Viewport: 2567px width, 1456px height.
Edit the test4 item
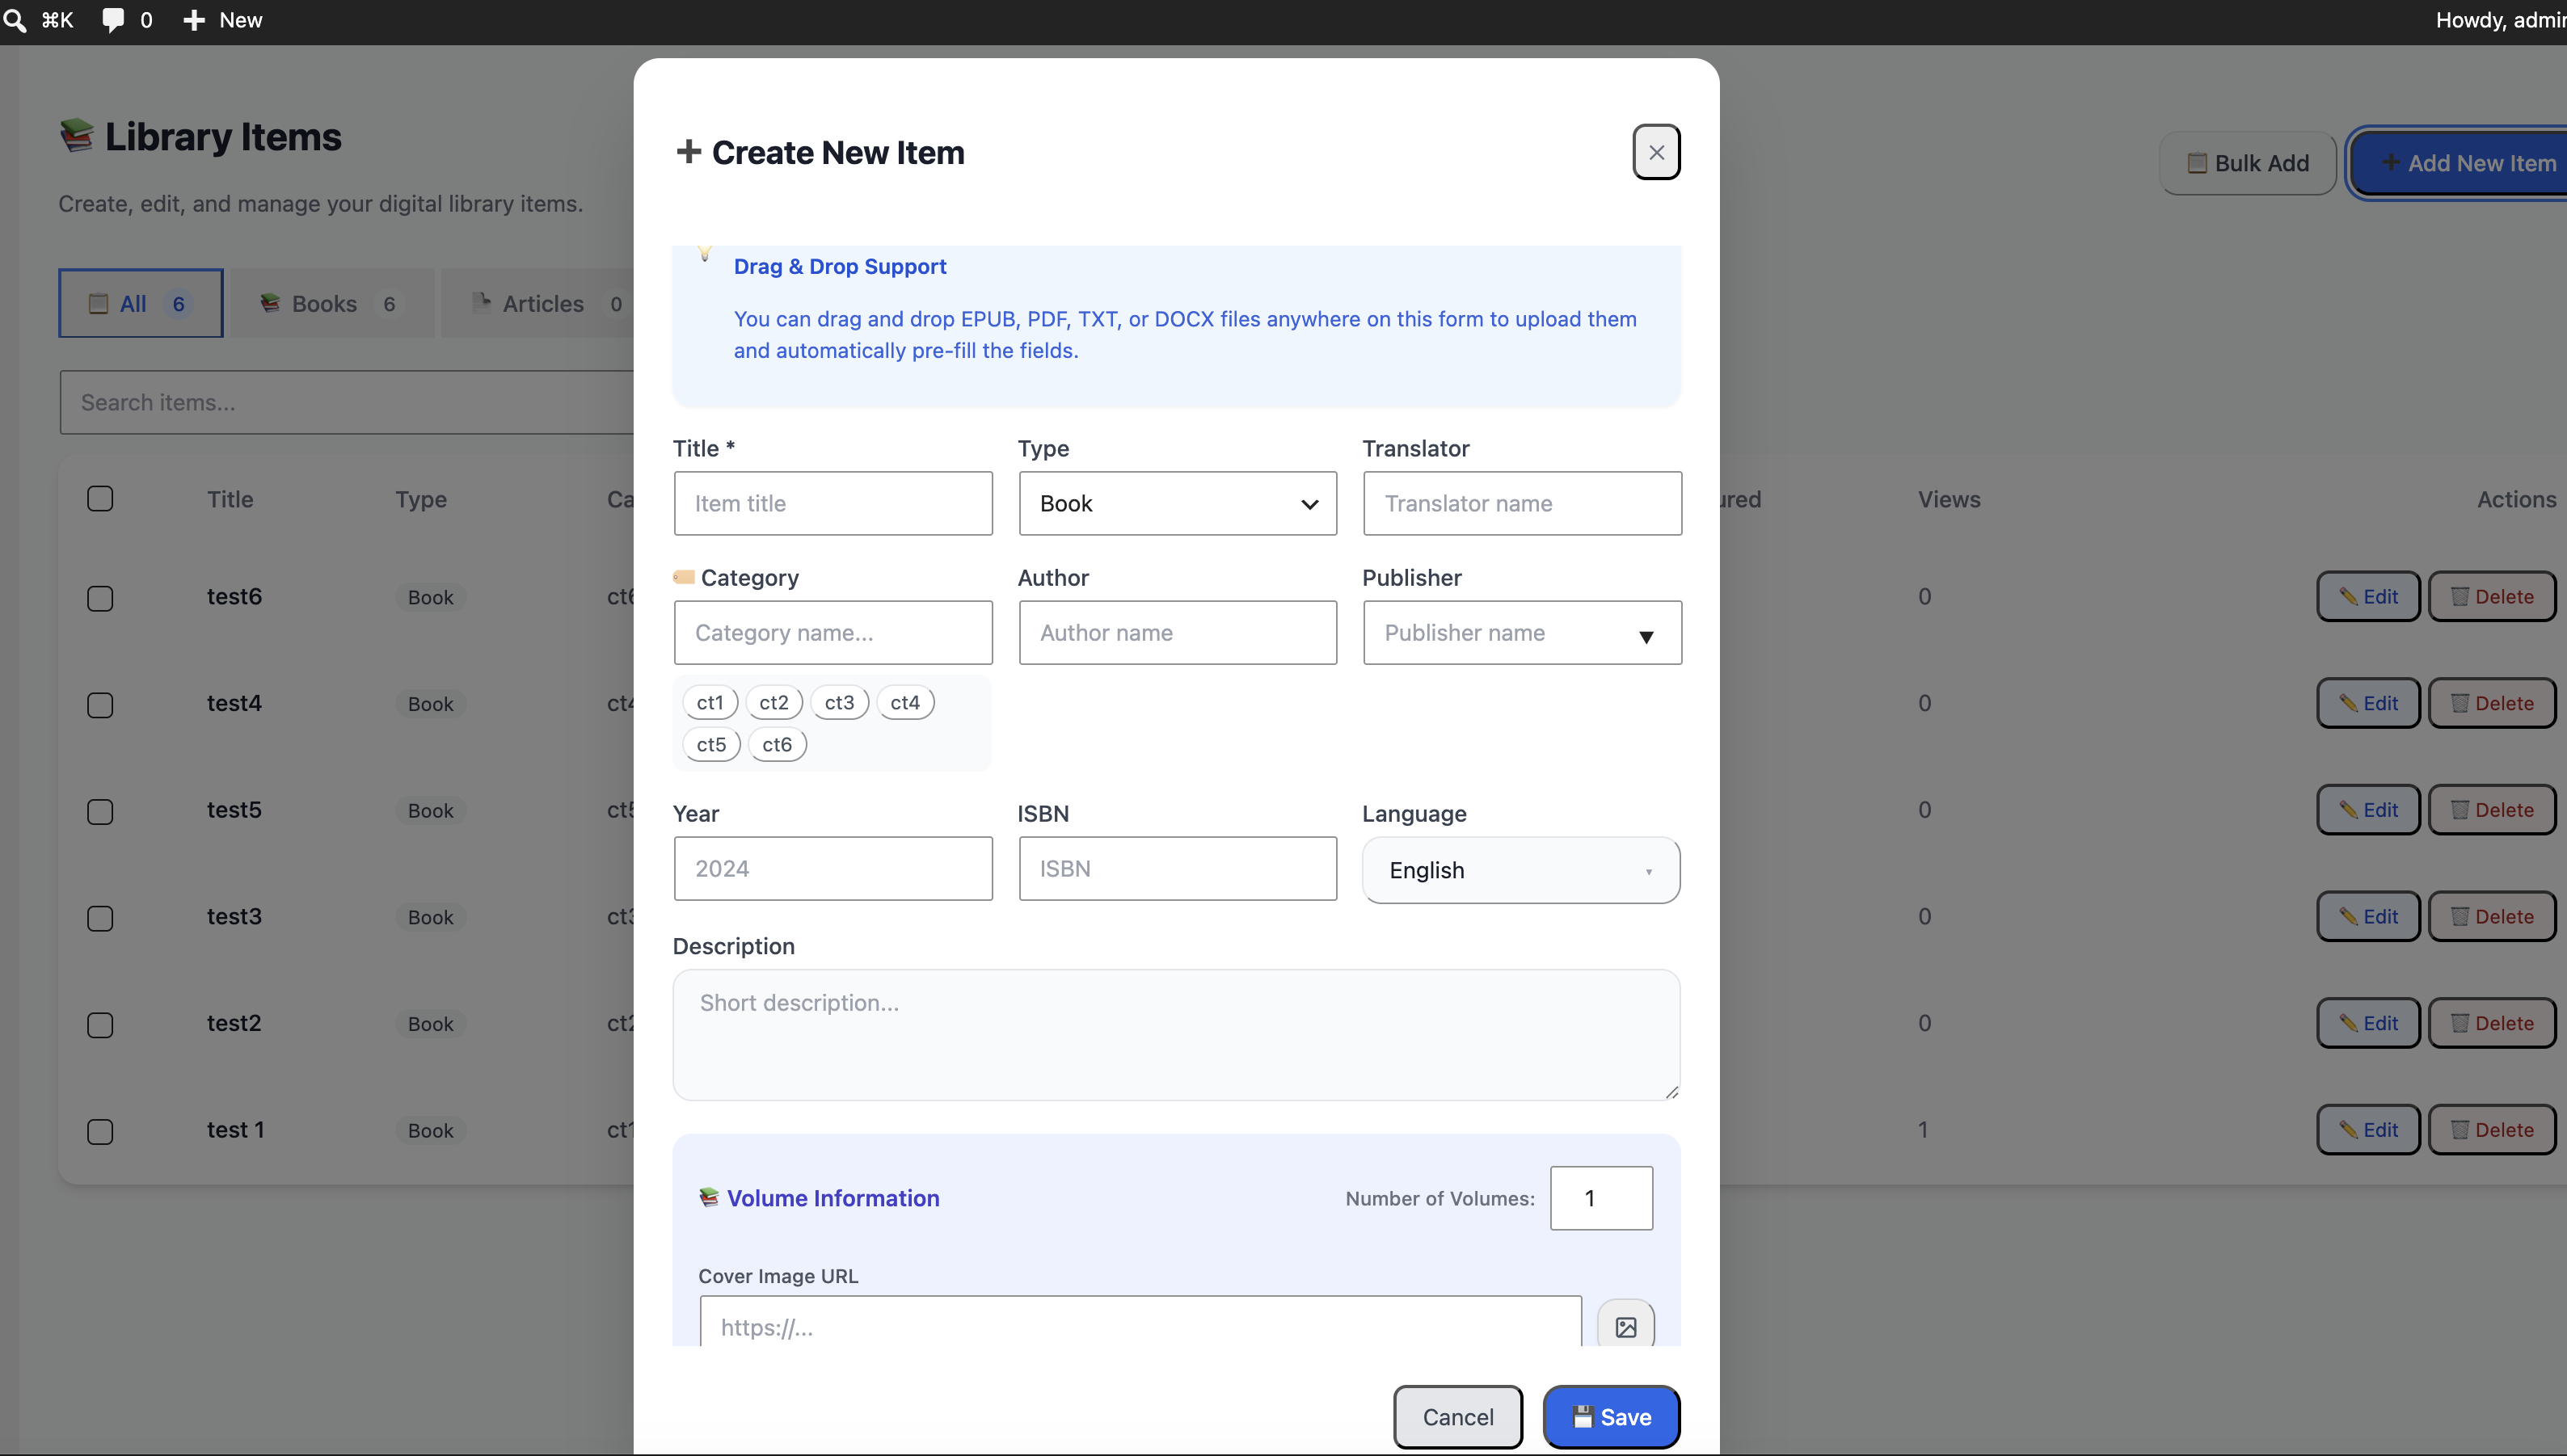pyautogui.click(x=2368, y=703)
